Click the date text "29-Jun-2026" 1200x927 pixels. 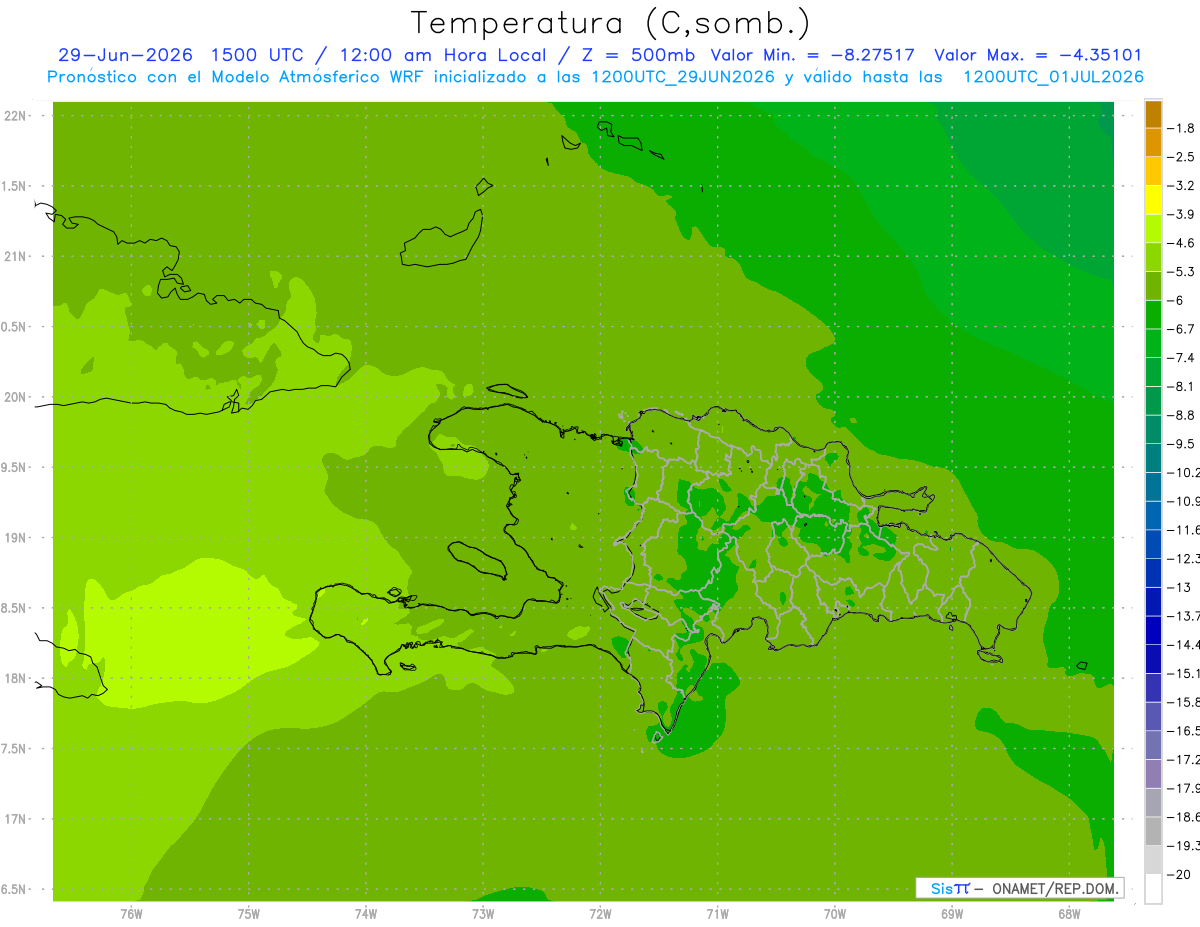click(125, 56)
